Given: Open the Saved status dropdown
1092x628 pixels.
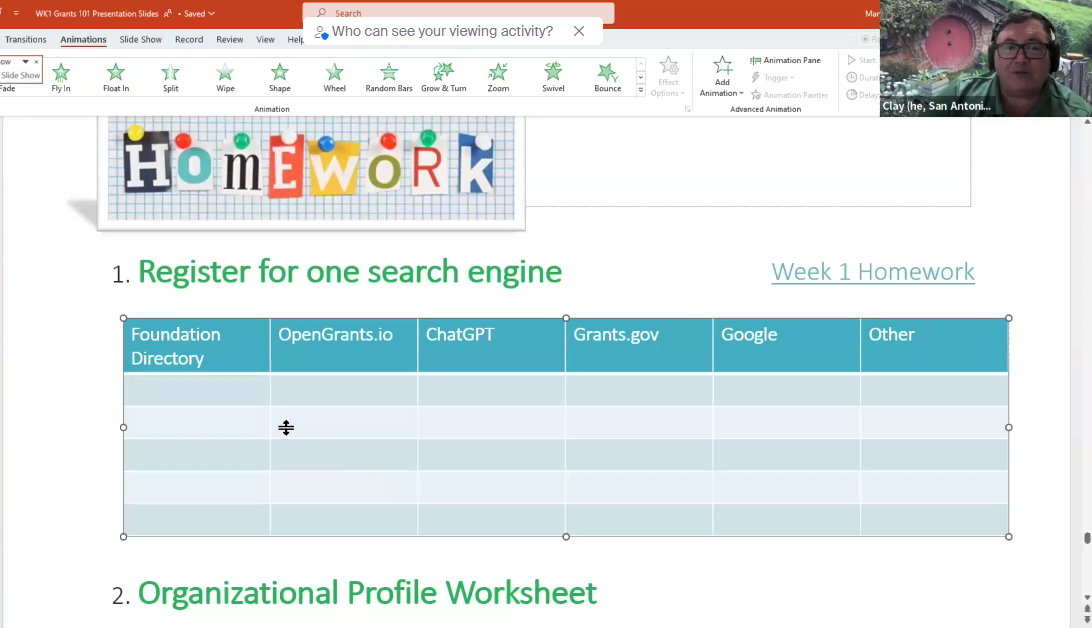Looking at the screenshot, I should [199, 13].
